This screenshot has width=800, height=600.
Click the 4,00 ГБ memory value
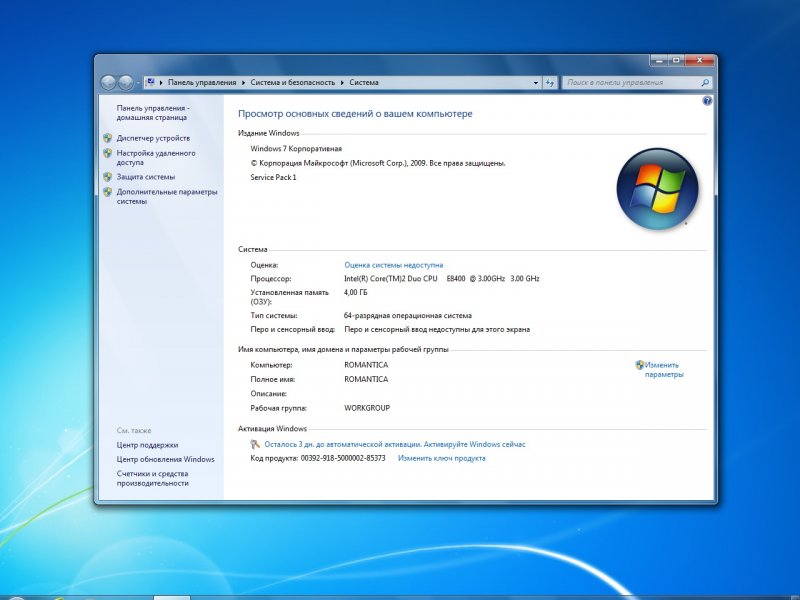coord(355,292)
